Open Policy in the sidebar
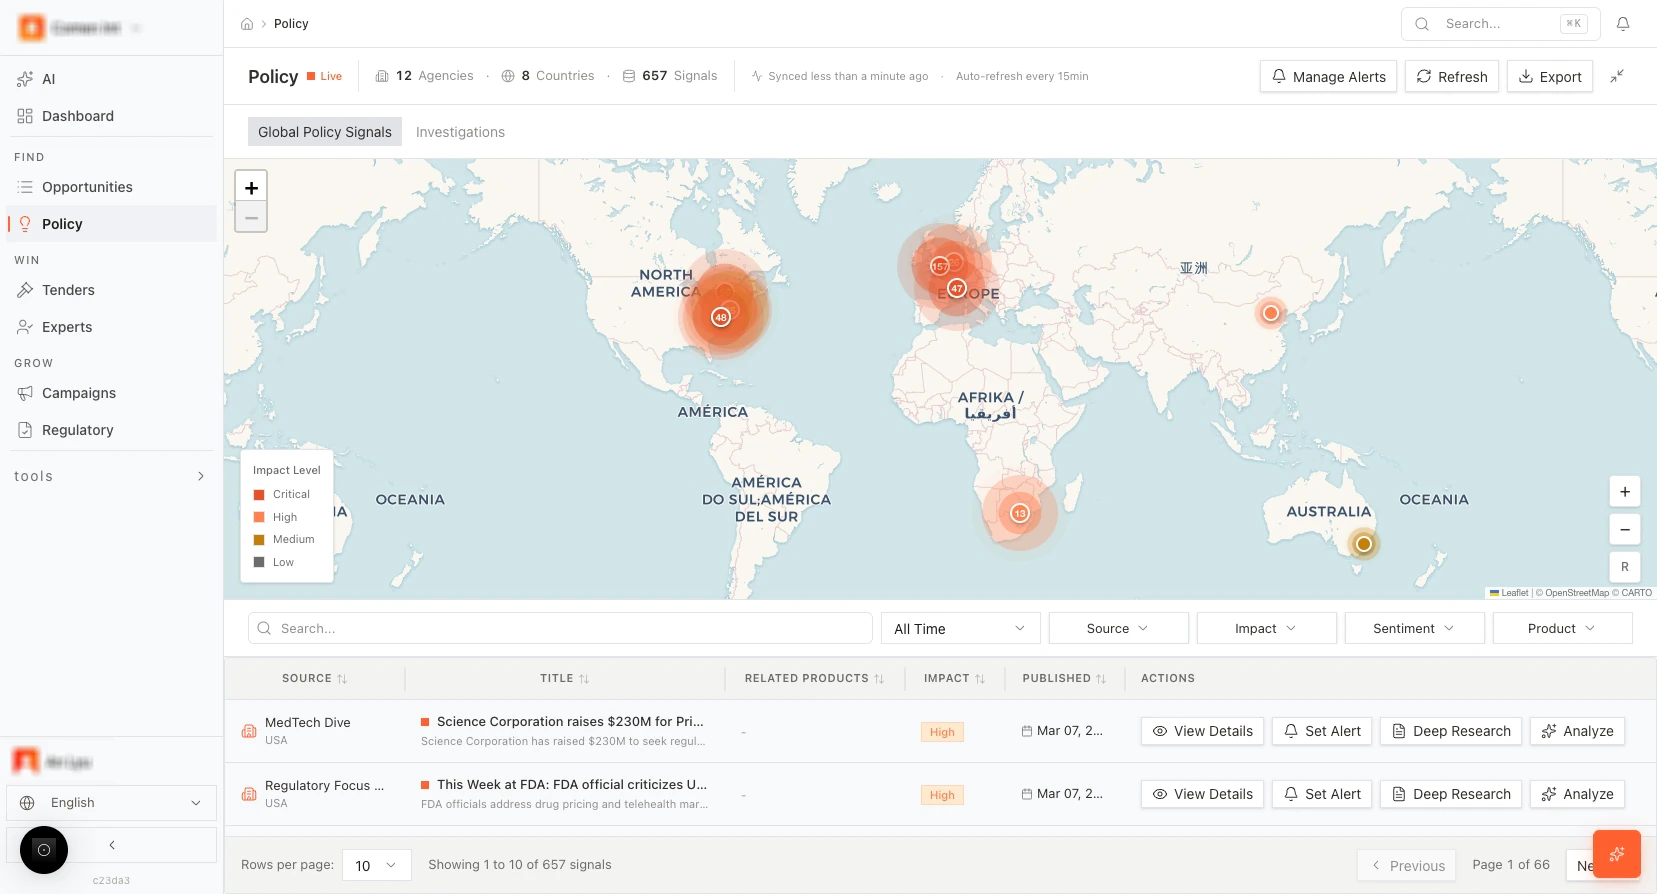Screen dimensions: 1657x894 point(112,224)
